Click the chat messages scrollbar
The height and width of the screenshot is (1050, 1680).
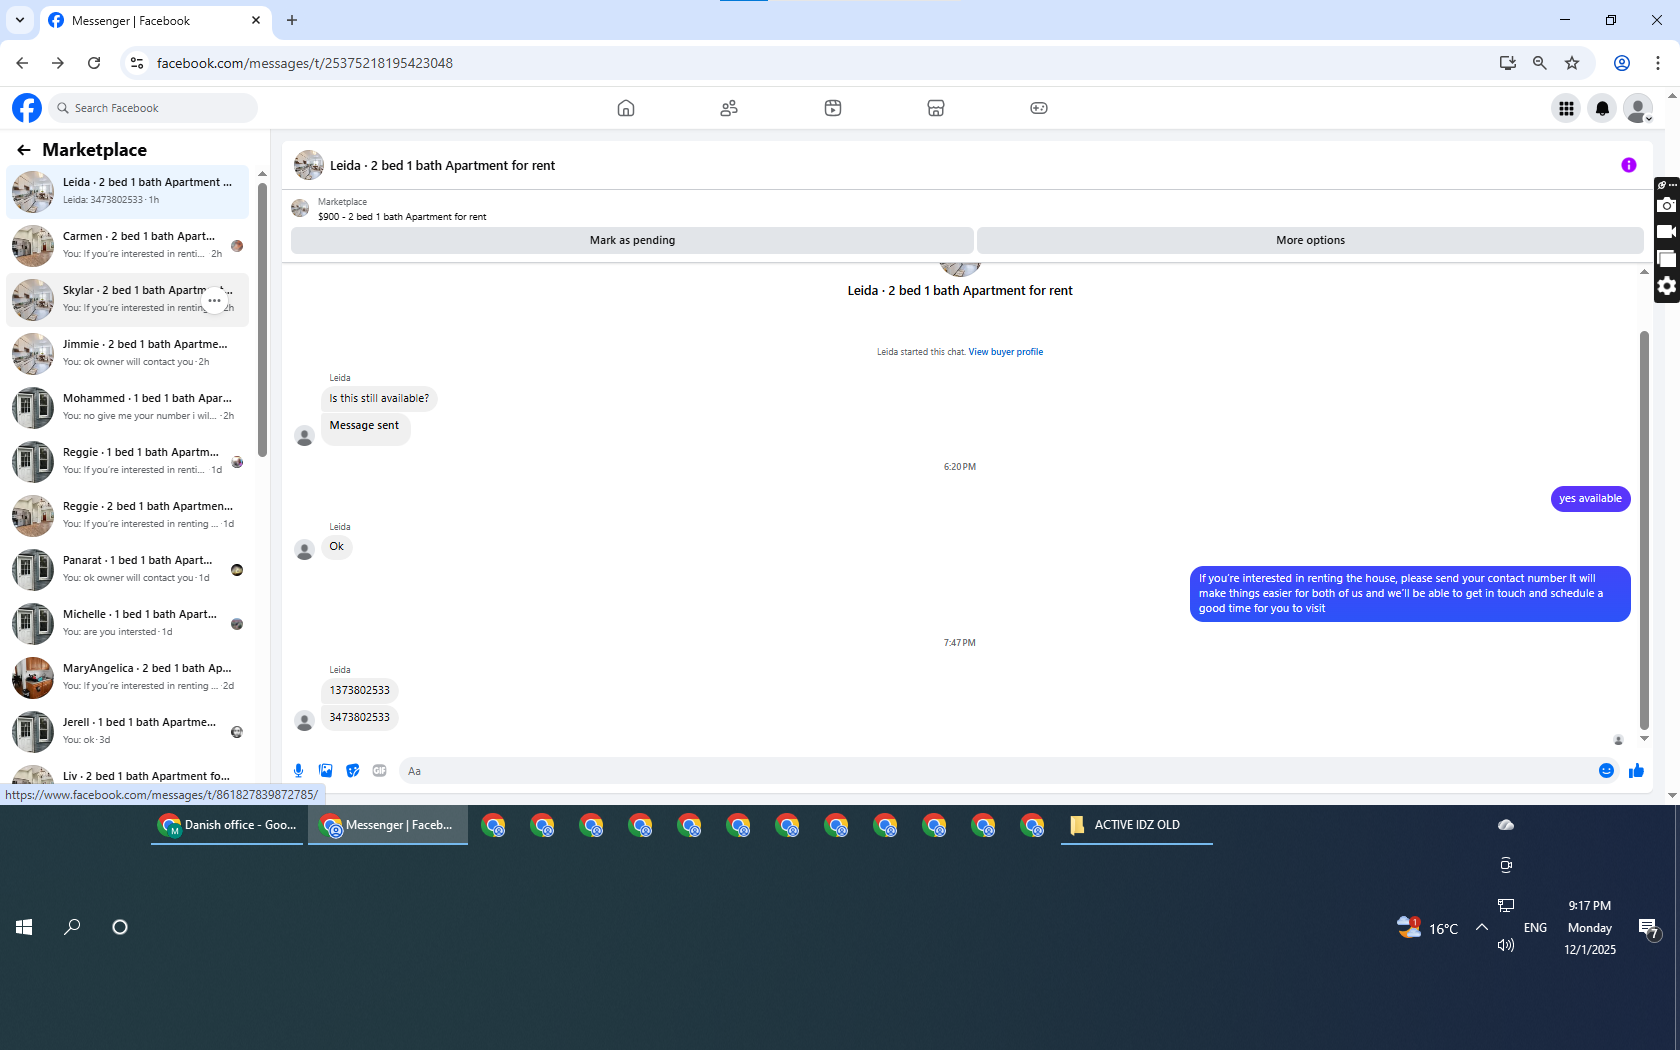(x=1644, y=530)
